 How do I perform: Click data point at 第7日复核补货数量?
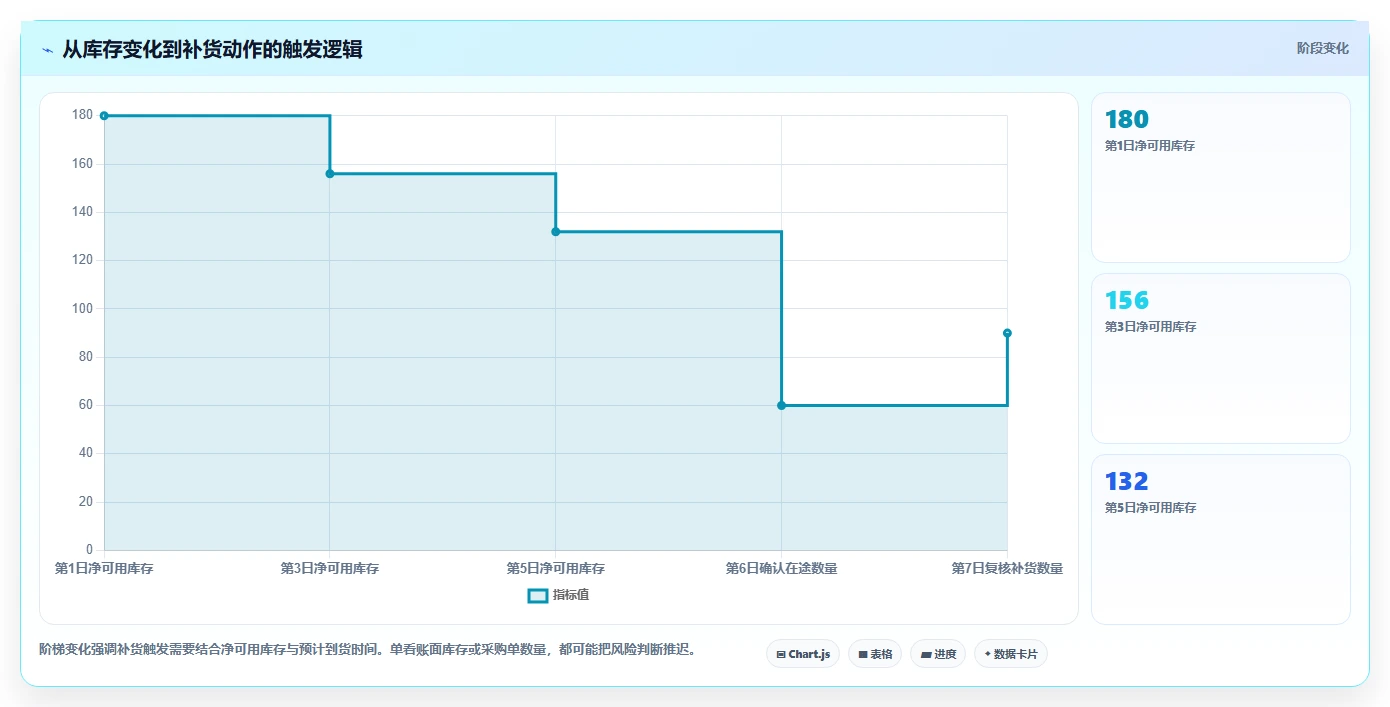[1007, 333]
